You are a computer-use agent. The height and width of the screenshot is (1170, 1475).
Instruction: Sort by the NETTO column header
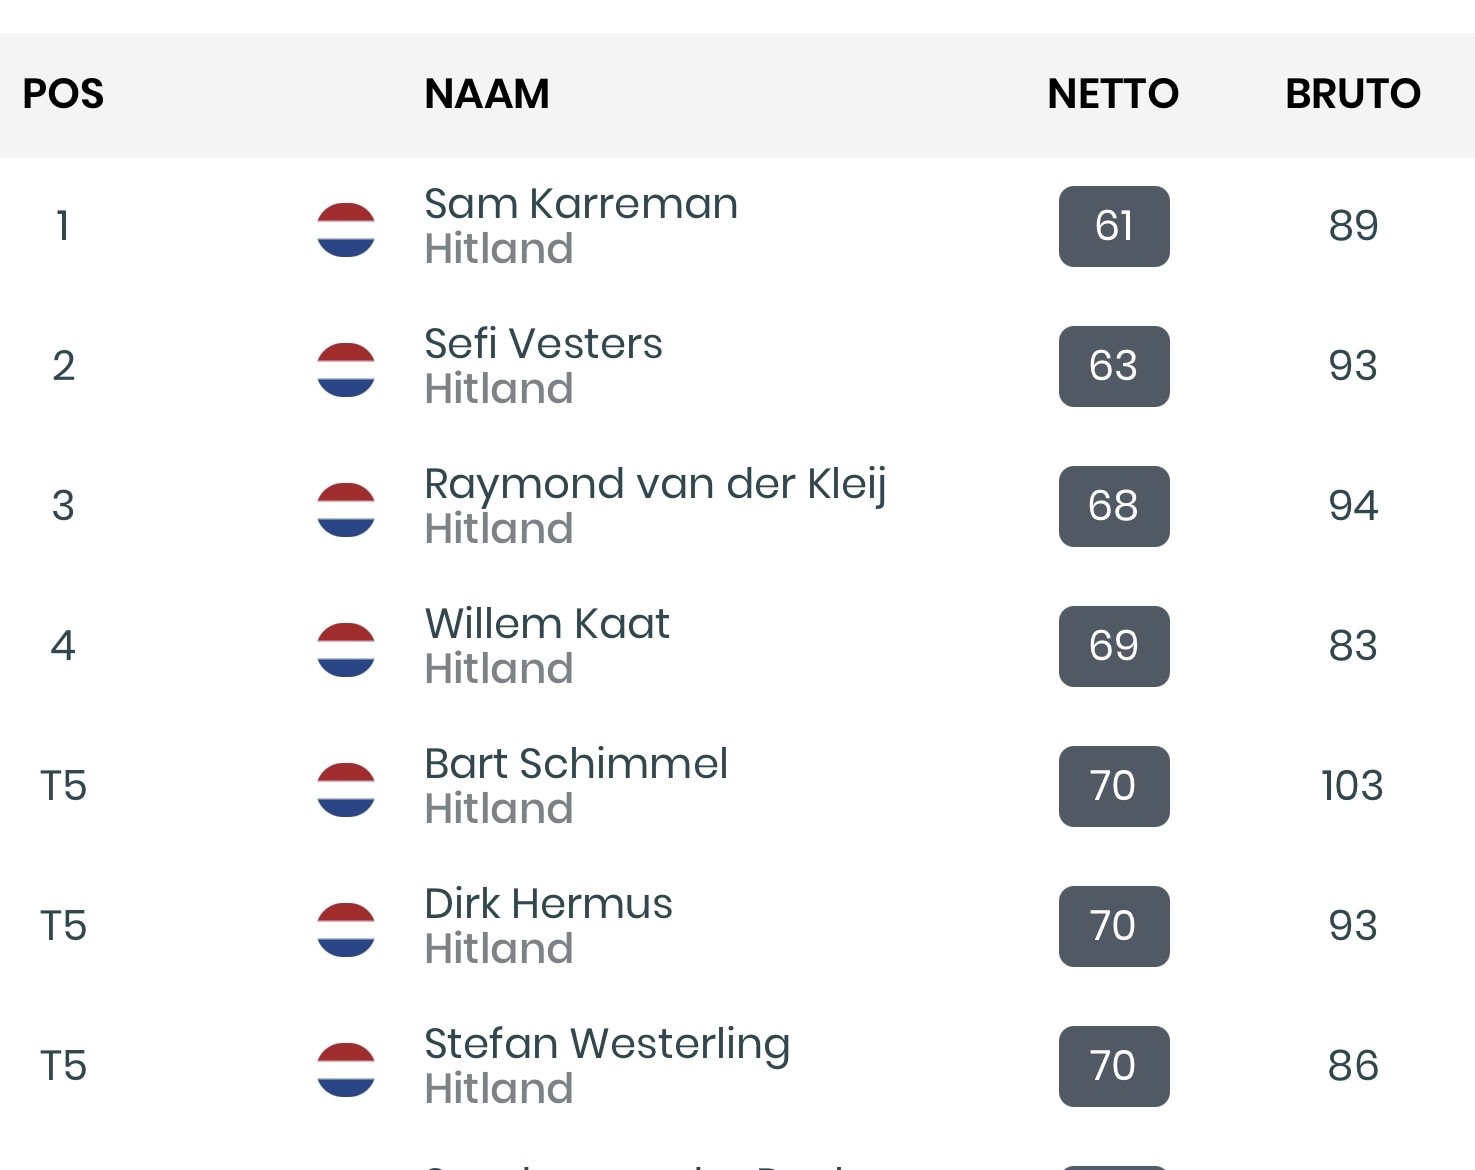(x=1113, y=94)
